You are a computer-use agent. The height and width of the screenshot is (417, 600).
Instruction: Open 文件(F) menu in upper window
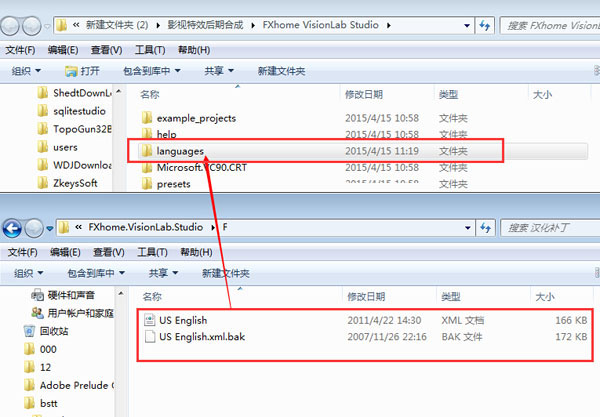[20, 50]
